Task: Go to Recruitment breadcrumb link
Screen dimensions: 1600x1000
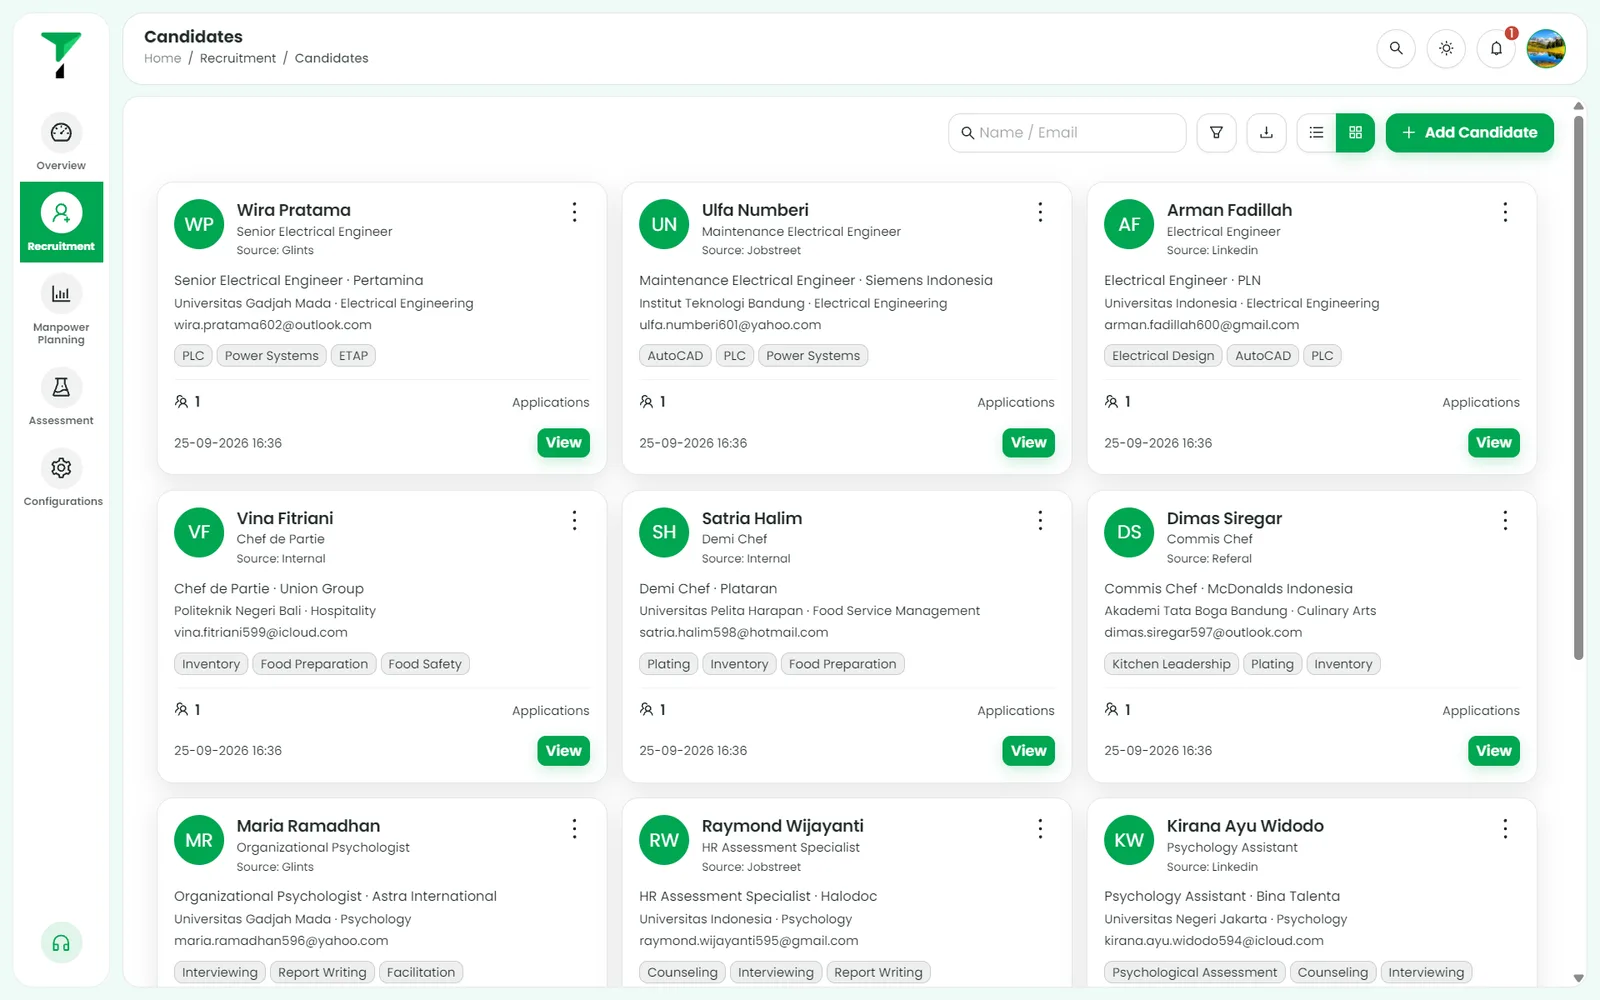Action: pos(238,58)
